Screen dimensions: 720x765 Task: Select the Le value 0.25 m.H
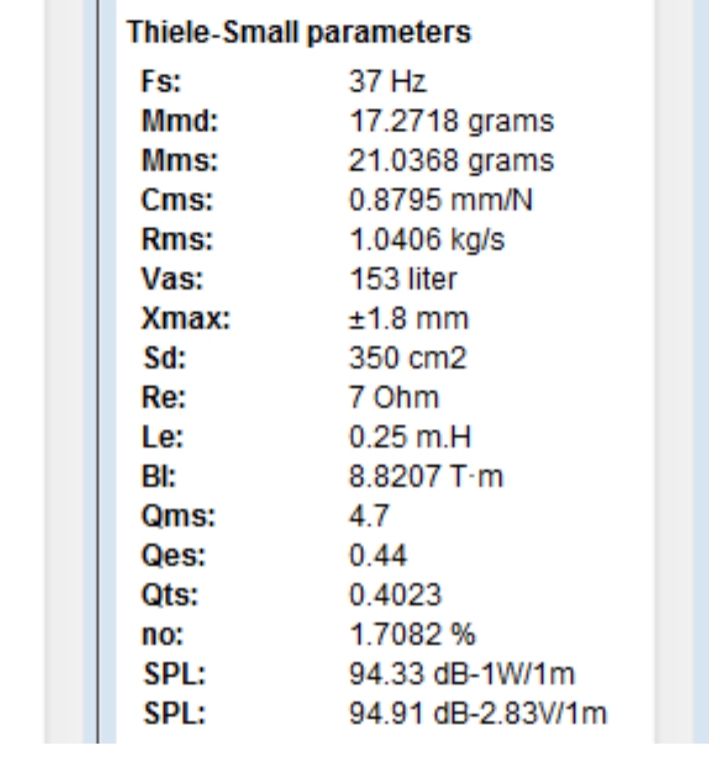coord(410,437)
